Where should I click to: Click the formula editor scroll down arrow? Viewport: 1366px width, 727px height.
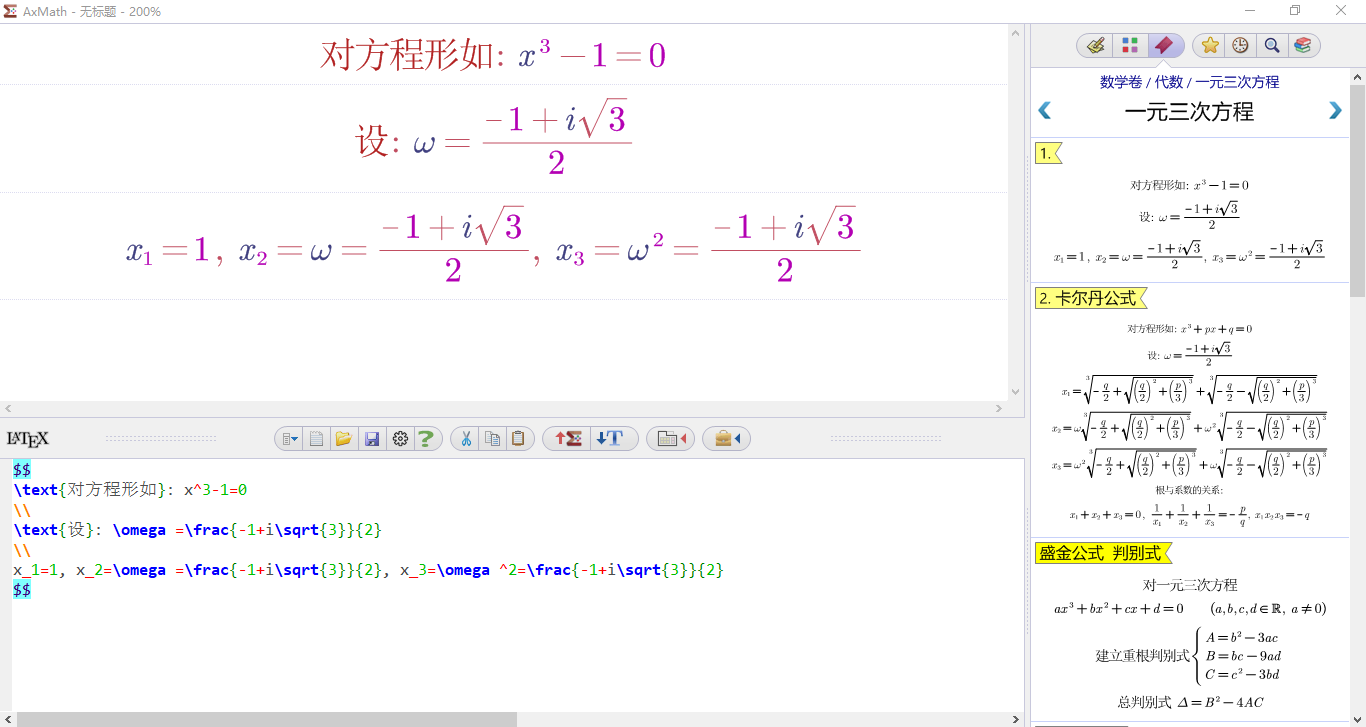pos(1016,392)
